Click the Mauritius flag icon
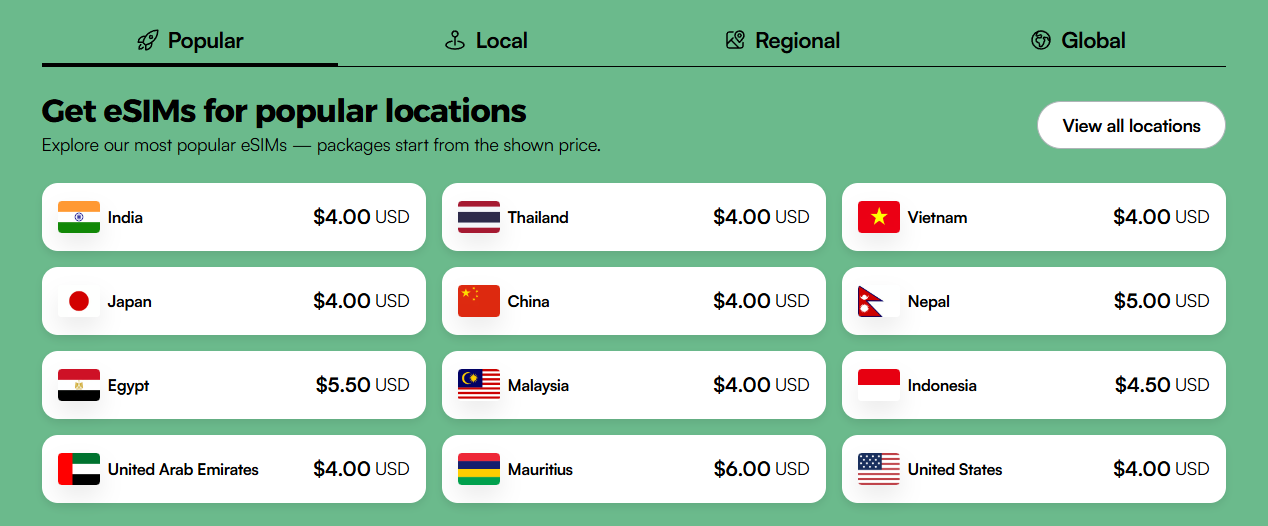 tap(479, 469)
